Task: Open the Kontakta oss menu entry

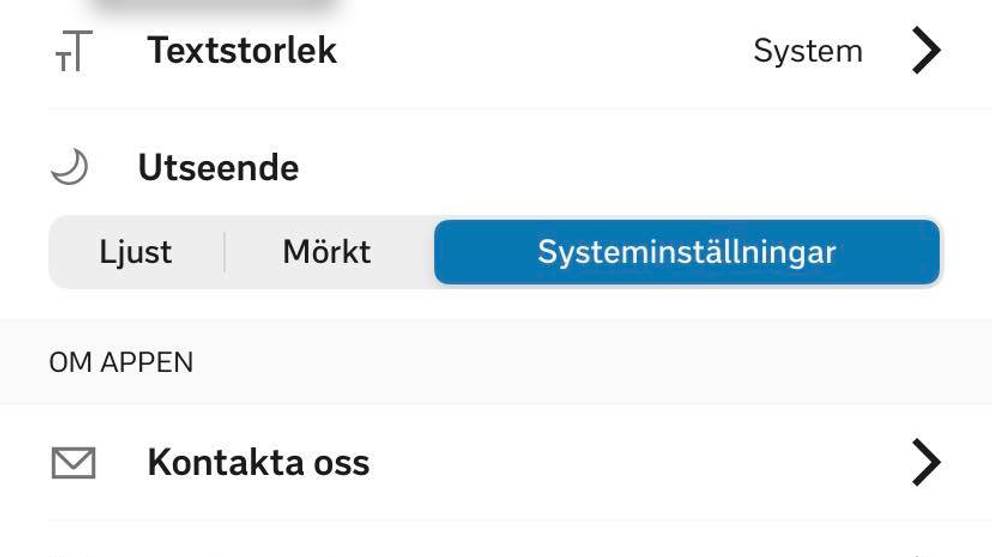Action: (258, 463)
